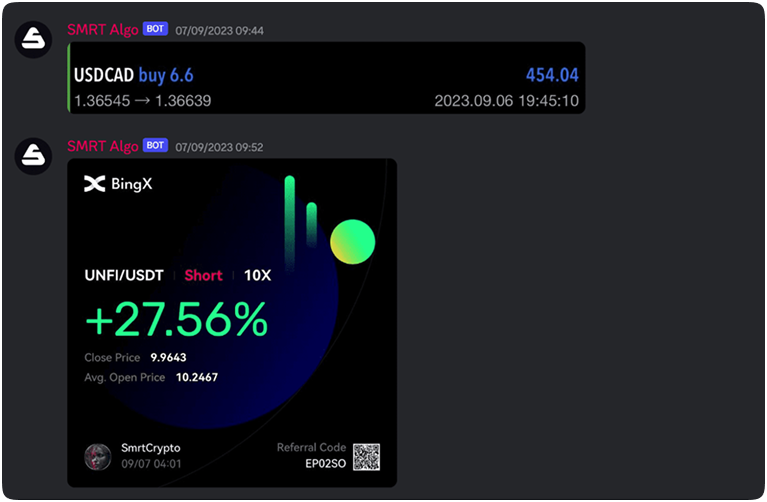This screenshot has width=767, height=502.
Task: Click the +27.56% profit percentage
Action: click(176, 320)
